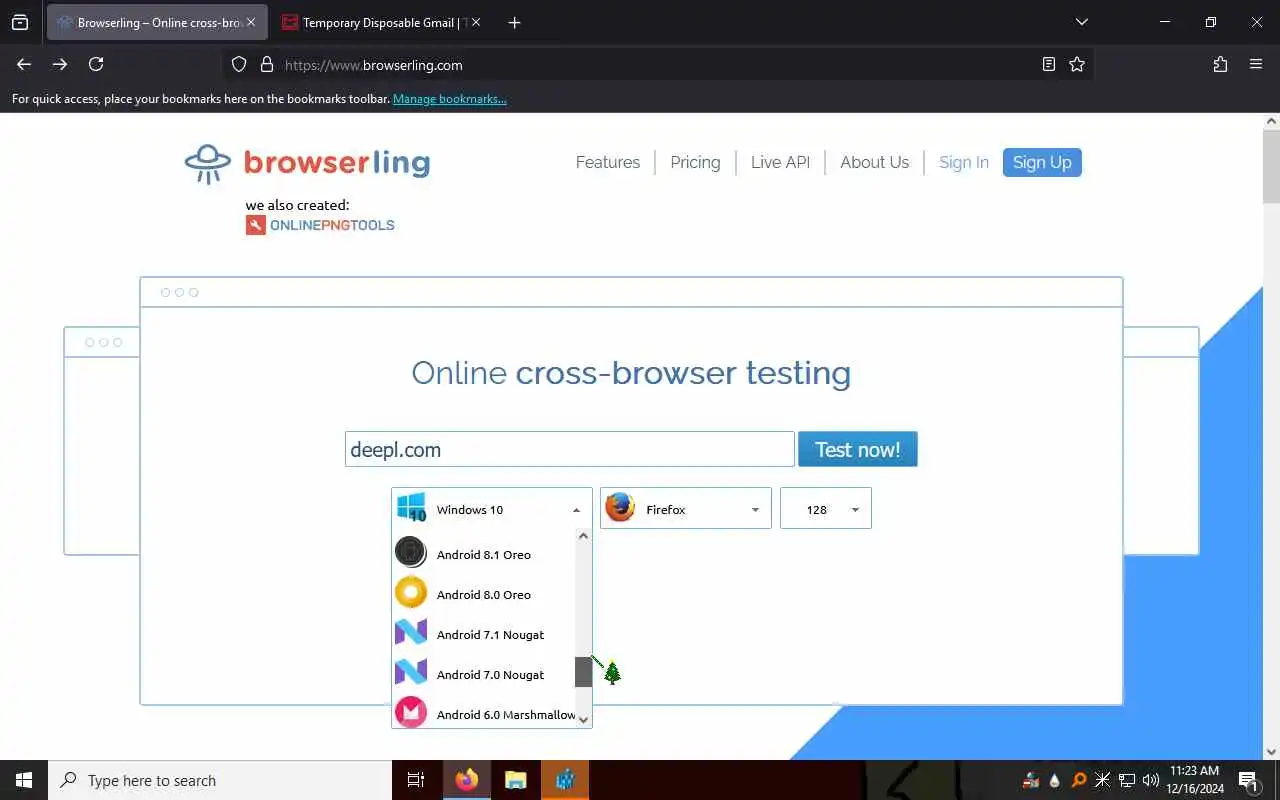The height and width of the screenshot is (800, 1280).
Task: Open the Pricing nav item
Action: [x=695, y=162]
